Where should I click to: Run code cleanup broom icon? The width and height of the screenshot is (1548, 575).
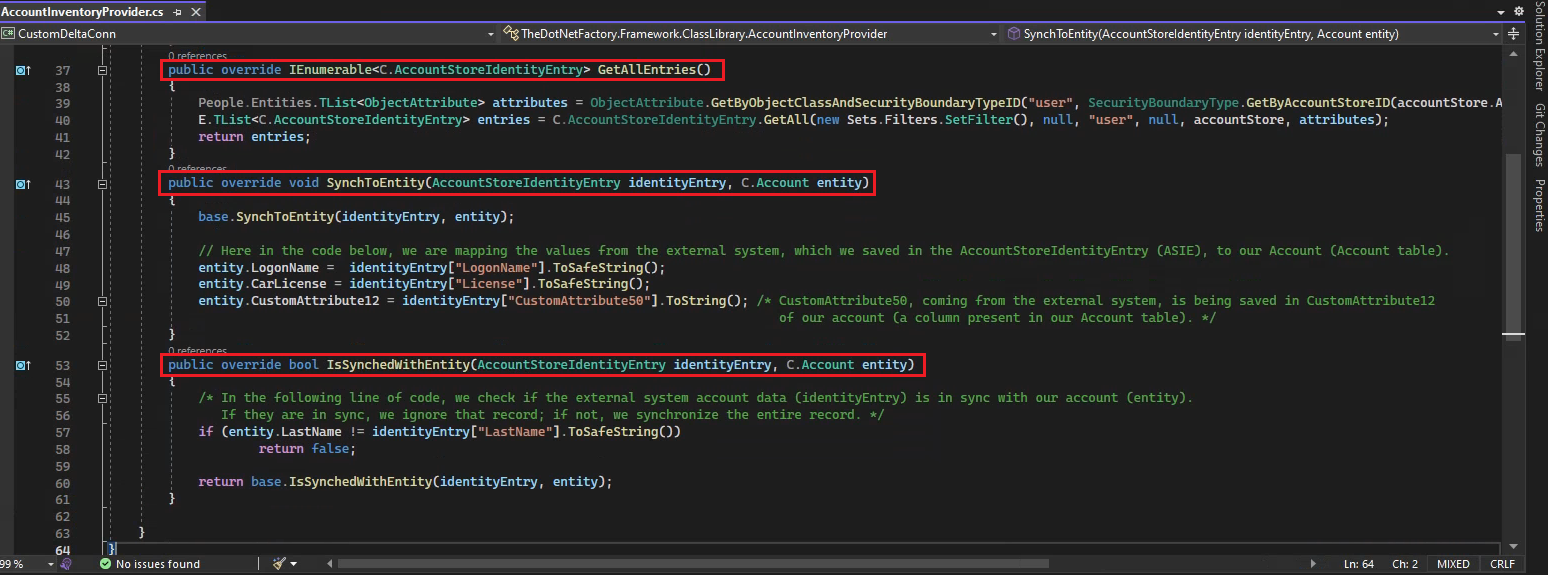tap(279, 564)
